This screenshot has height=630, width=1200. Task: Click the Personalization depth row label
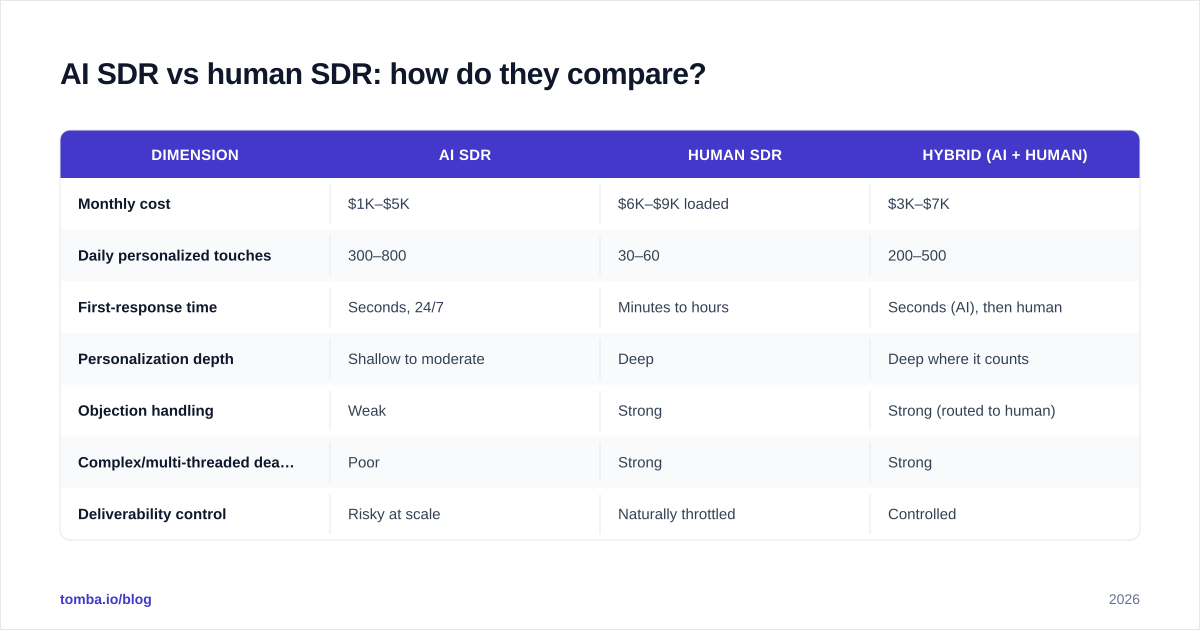pyautogui.click(x=156, y=359)
